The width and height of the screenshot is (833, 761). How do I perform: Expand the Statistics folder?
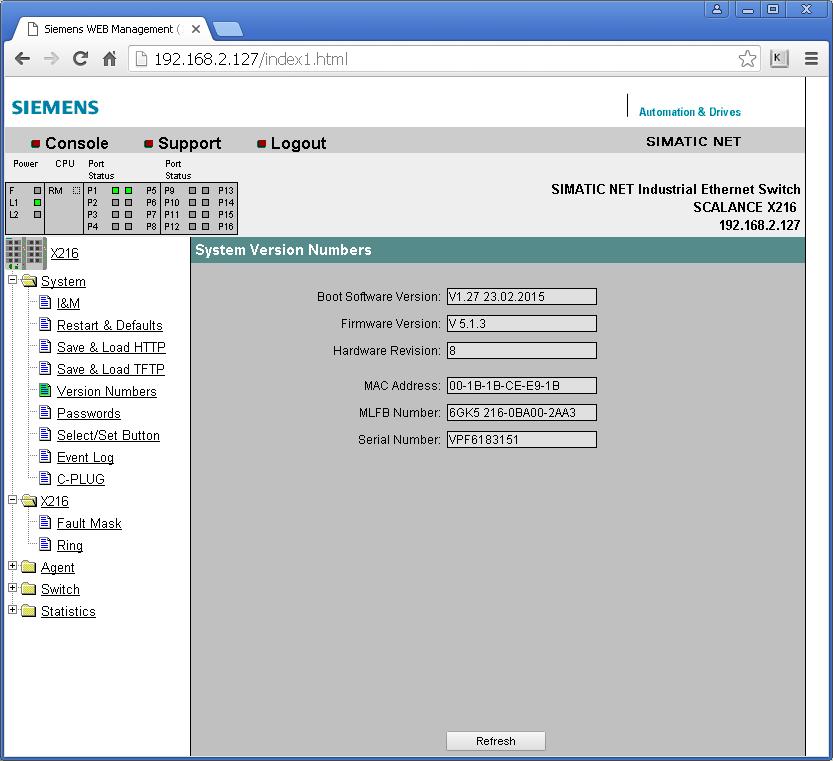13,611
